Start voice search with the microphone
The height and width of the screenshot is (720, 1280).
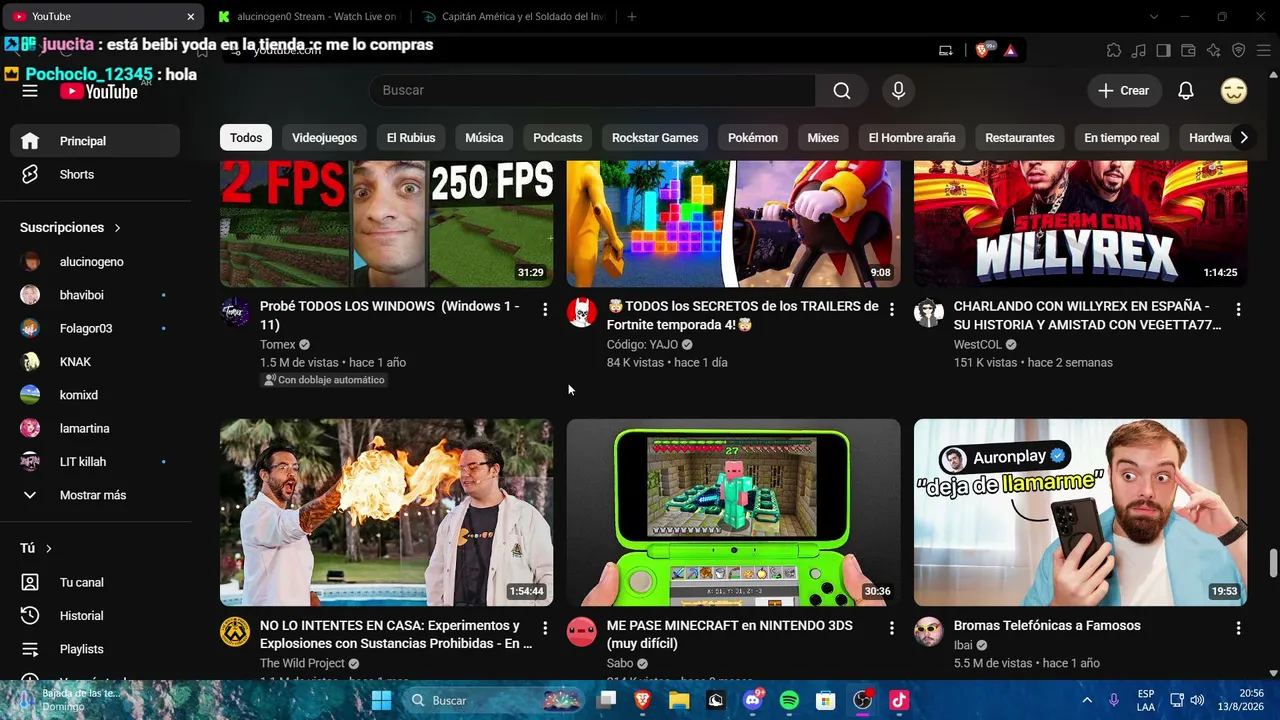899,91
